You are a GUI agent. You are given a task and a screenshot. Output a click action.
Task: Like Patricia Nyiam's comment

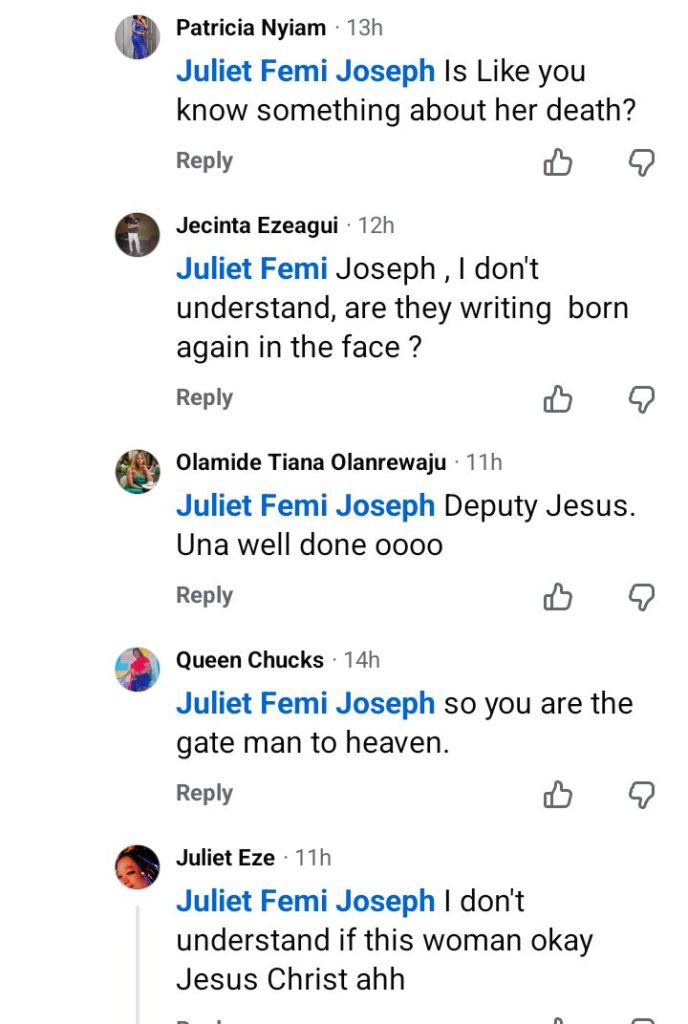tap(558, 163)
